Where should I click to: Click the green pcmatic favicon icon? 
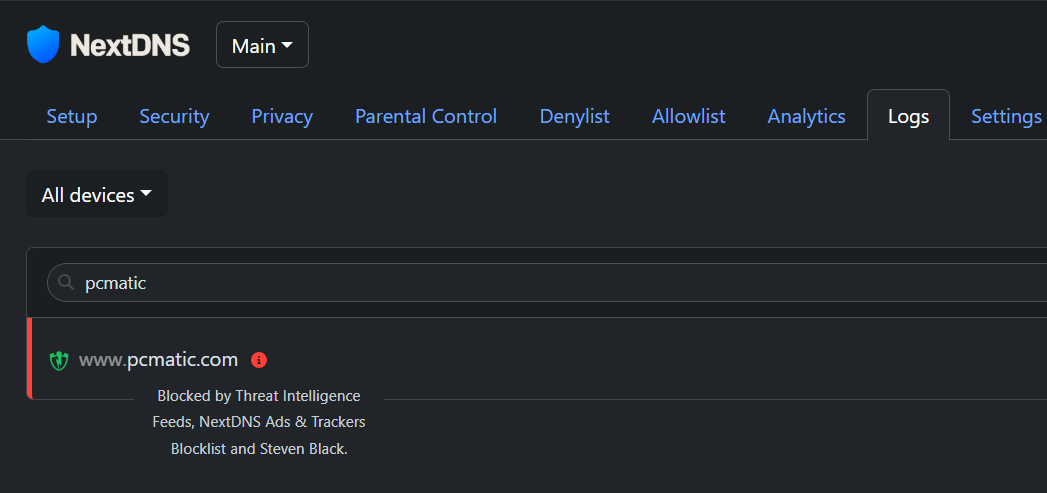point(59,361)
